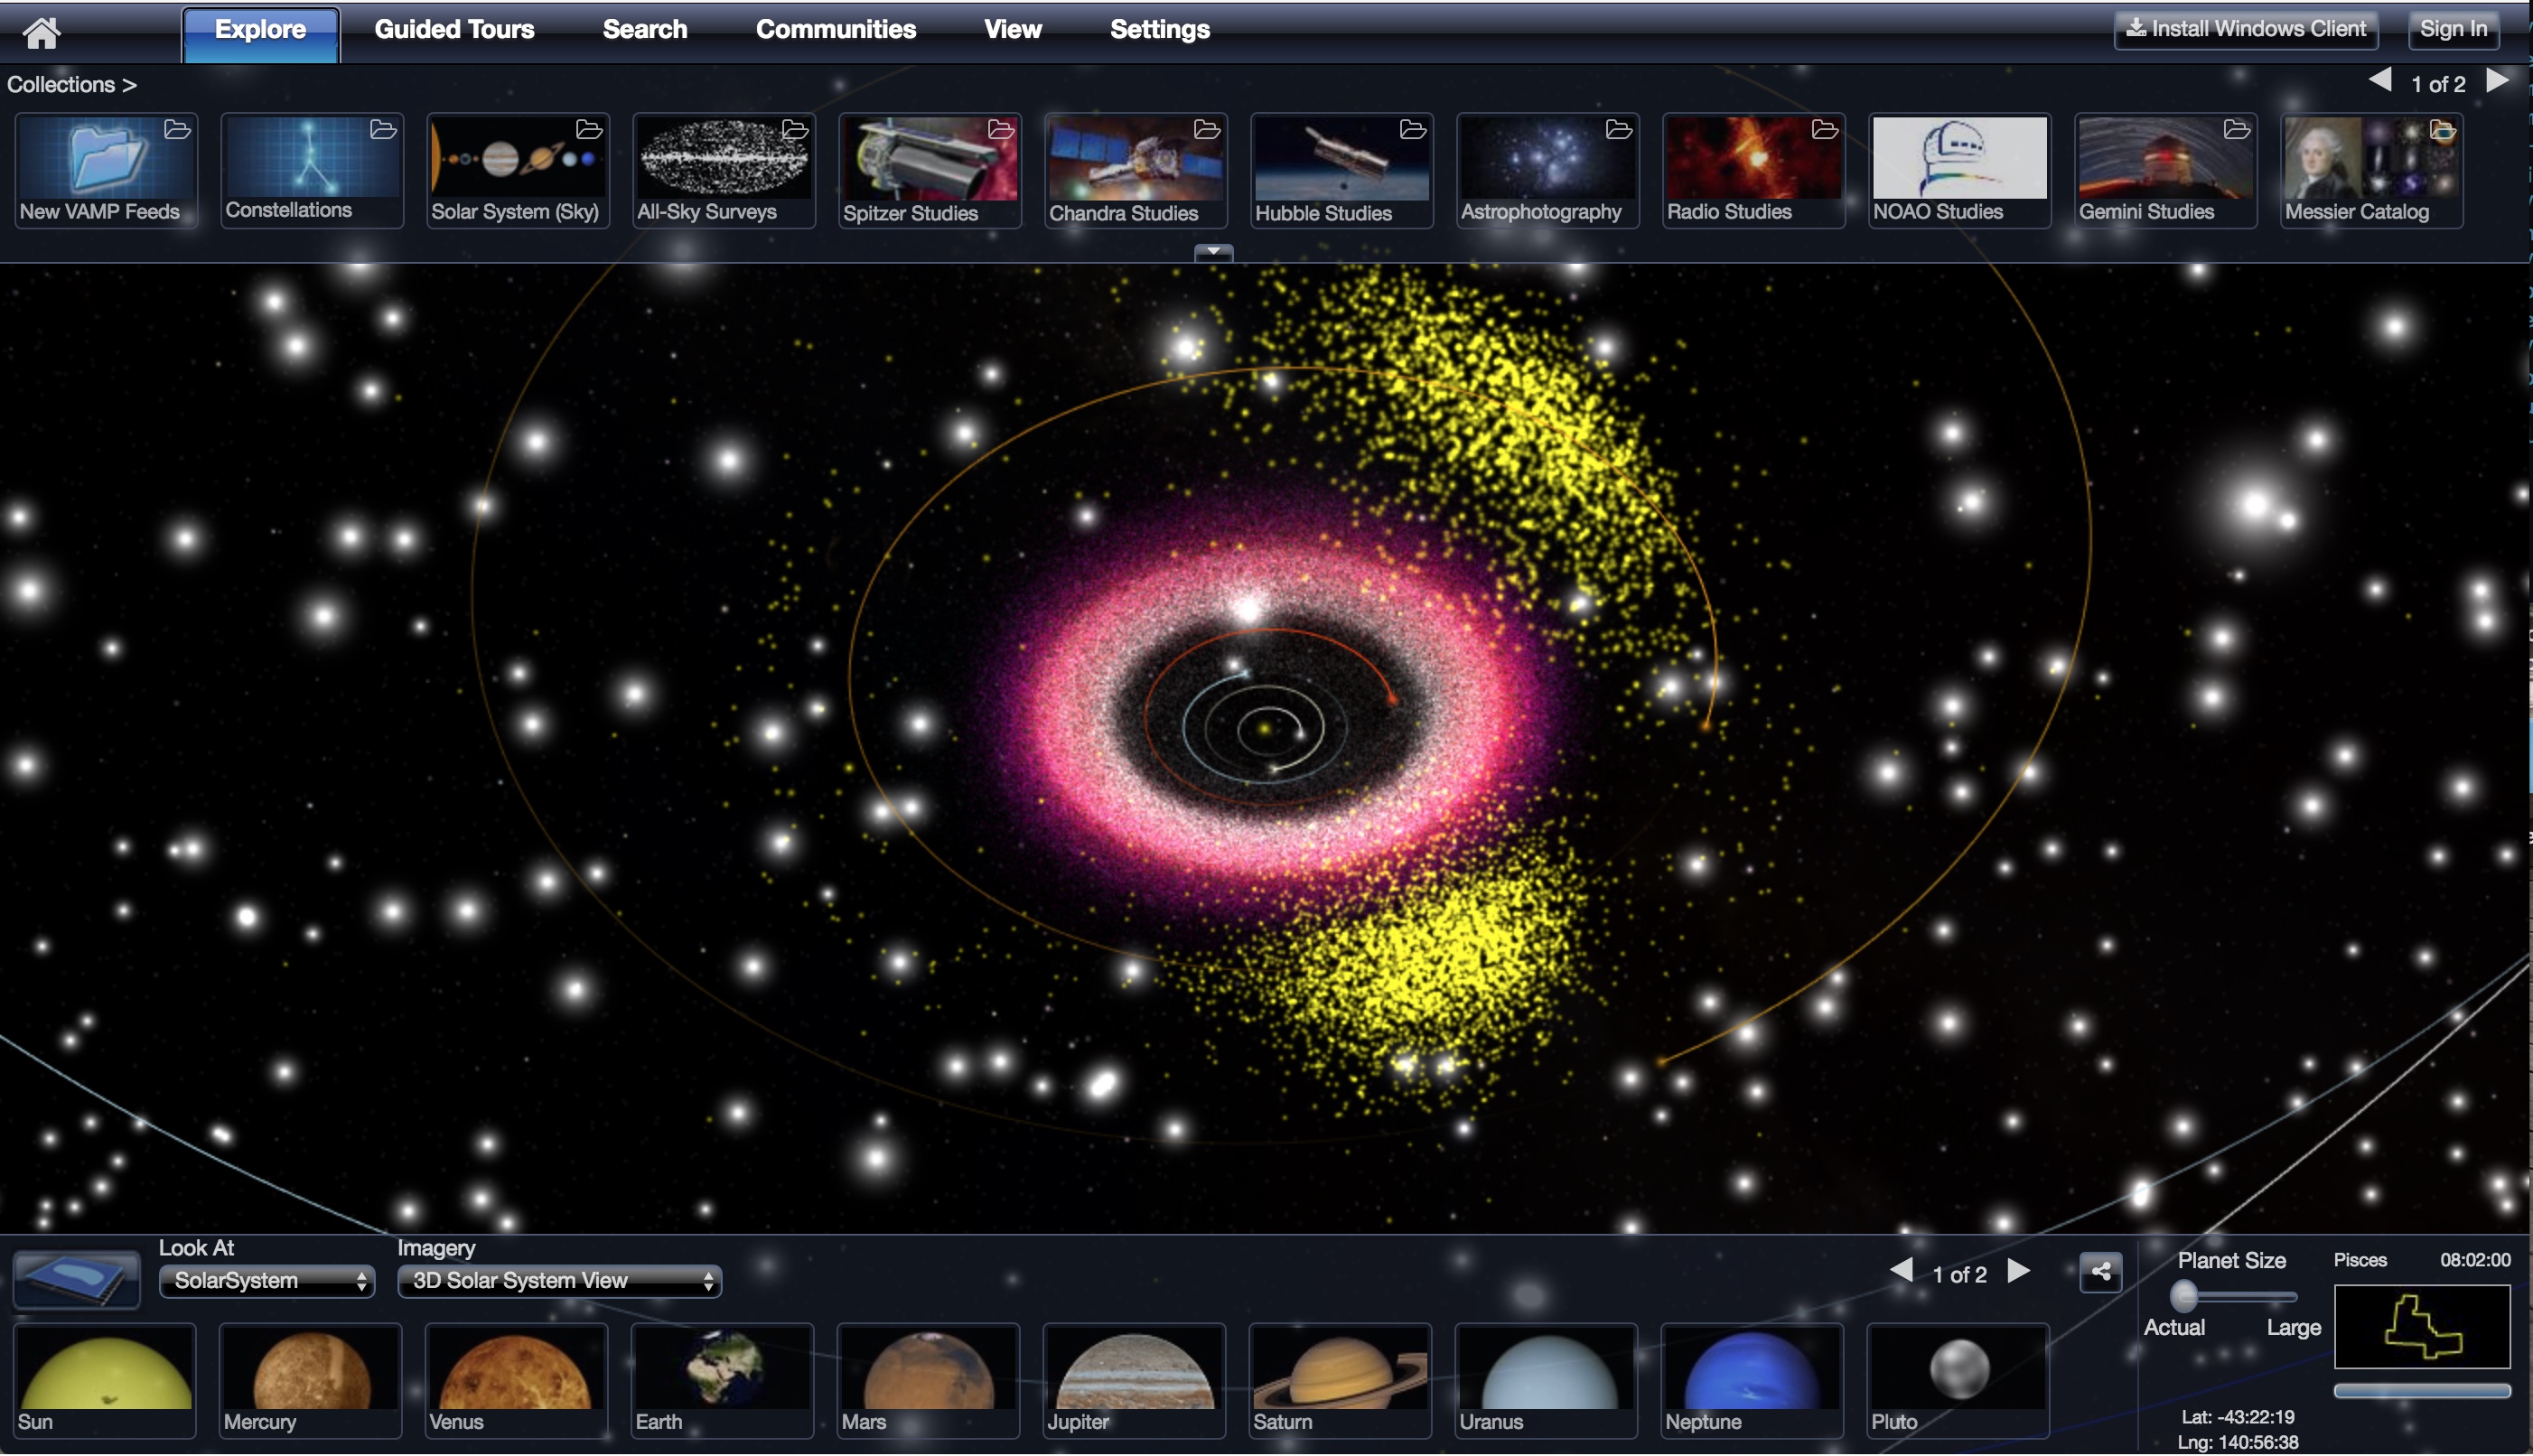The image size is (2533, 1456).
Task: Switch to the Search tab
Action: click(x=645, y=29)
